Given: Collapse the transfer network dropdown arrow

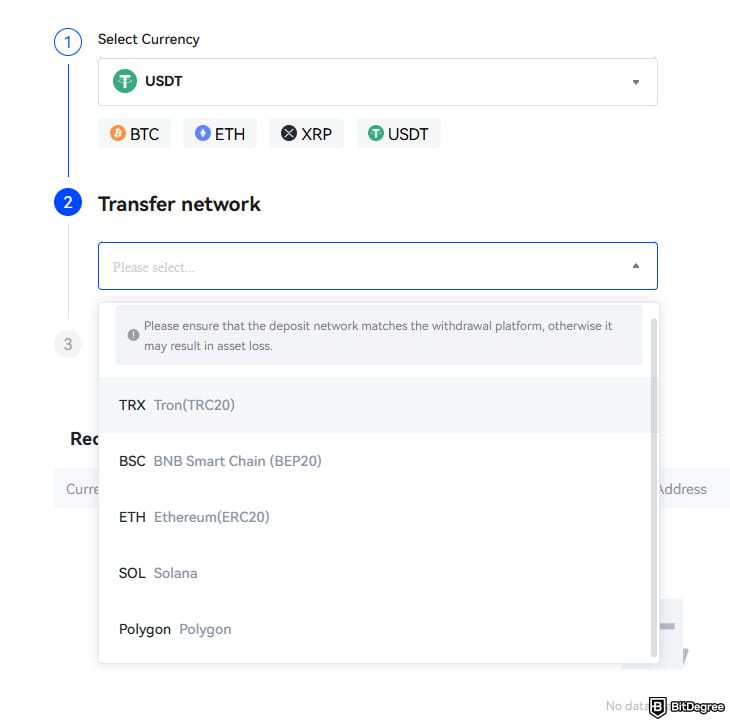Looking at the screenshot, I should (x=635, y=266).
